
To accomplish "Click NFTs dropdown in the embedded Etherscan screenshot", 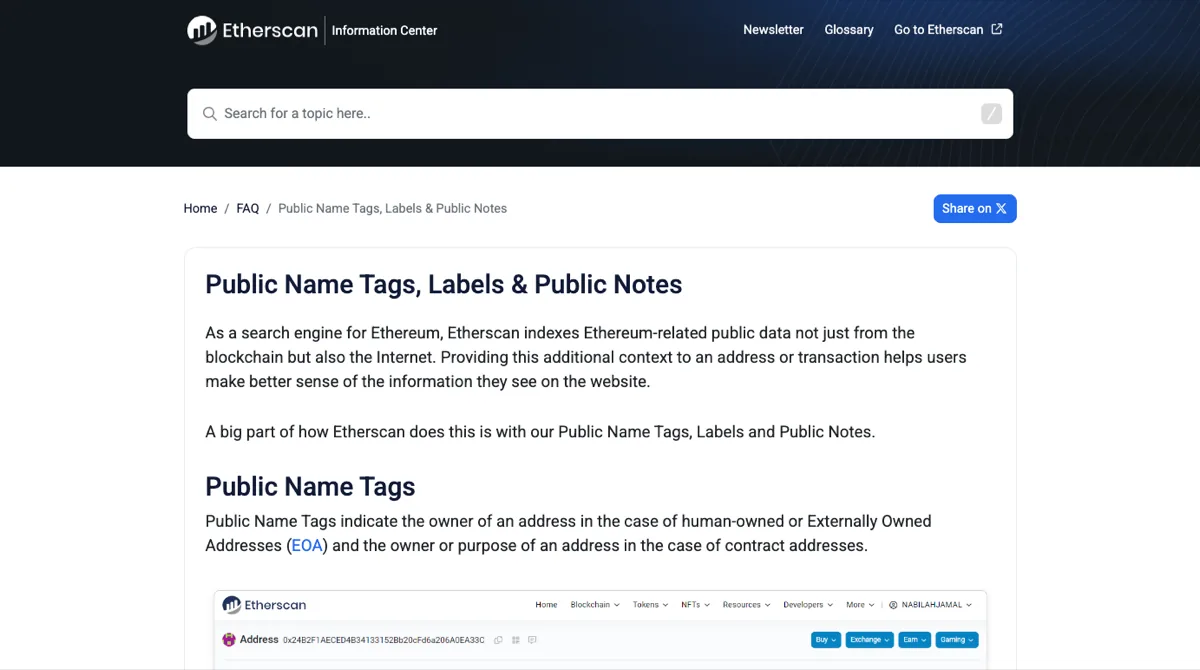I will tap(695, 605).
